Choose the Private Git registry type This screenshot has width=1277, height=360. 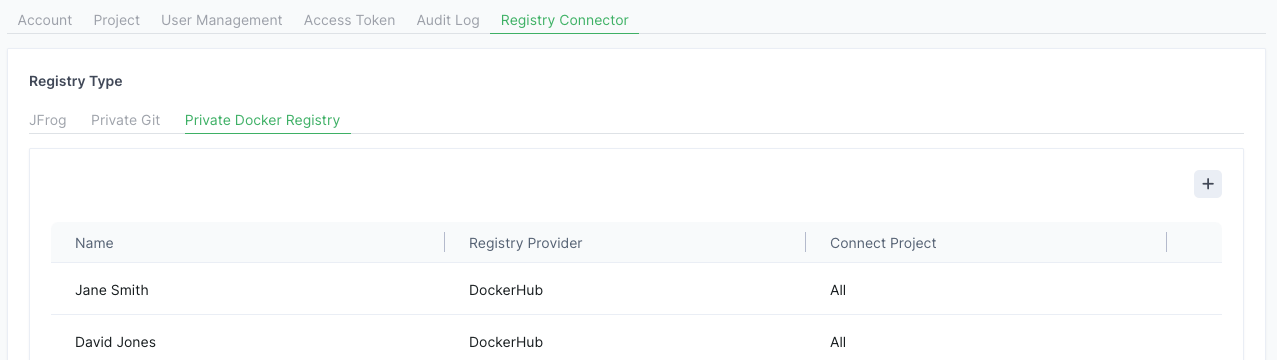126,120
